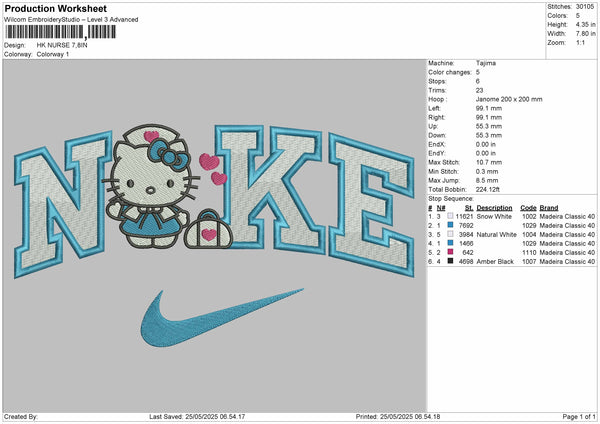Click the Production Worksheet title

pyautogui.click(x=55, y=8)
